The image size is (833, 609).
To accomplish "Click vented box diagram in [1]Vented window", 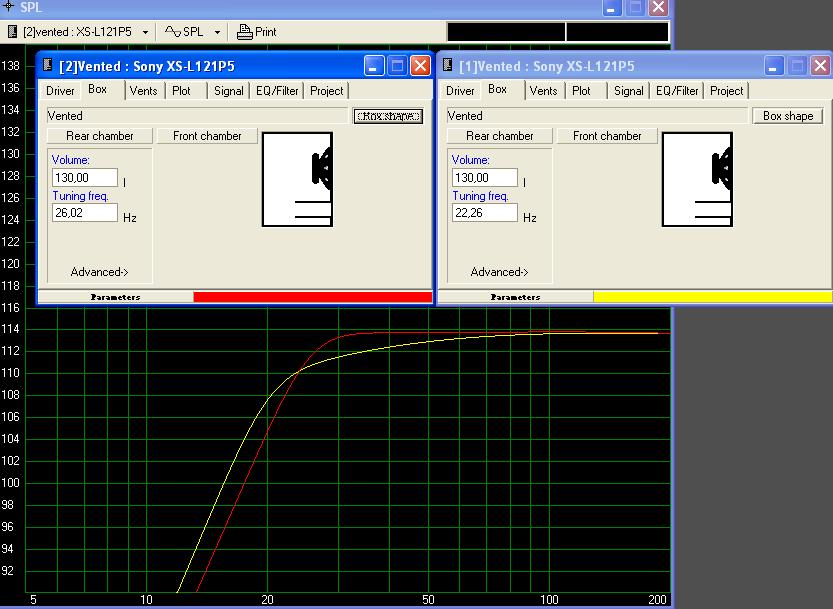I will coord(698,180).
